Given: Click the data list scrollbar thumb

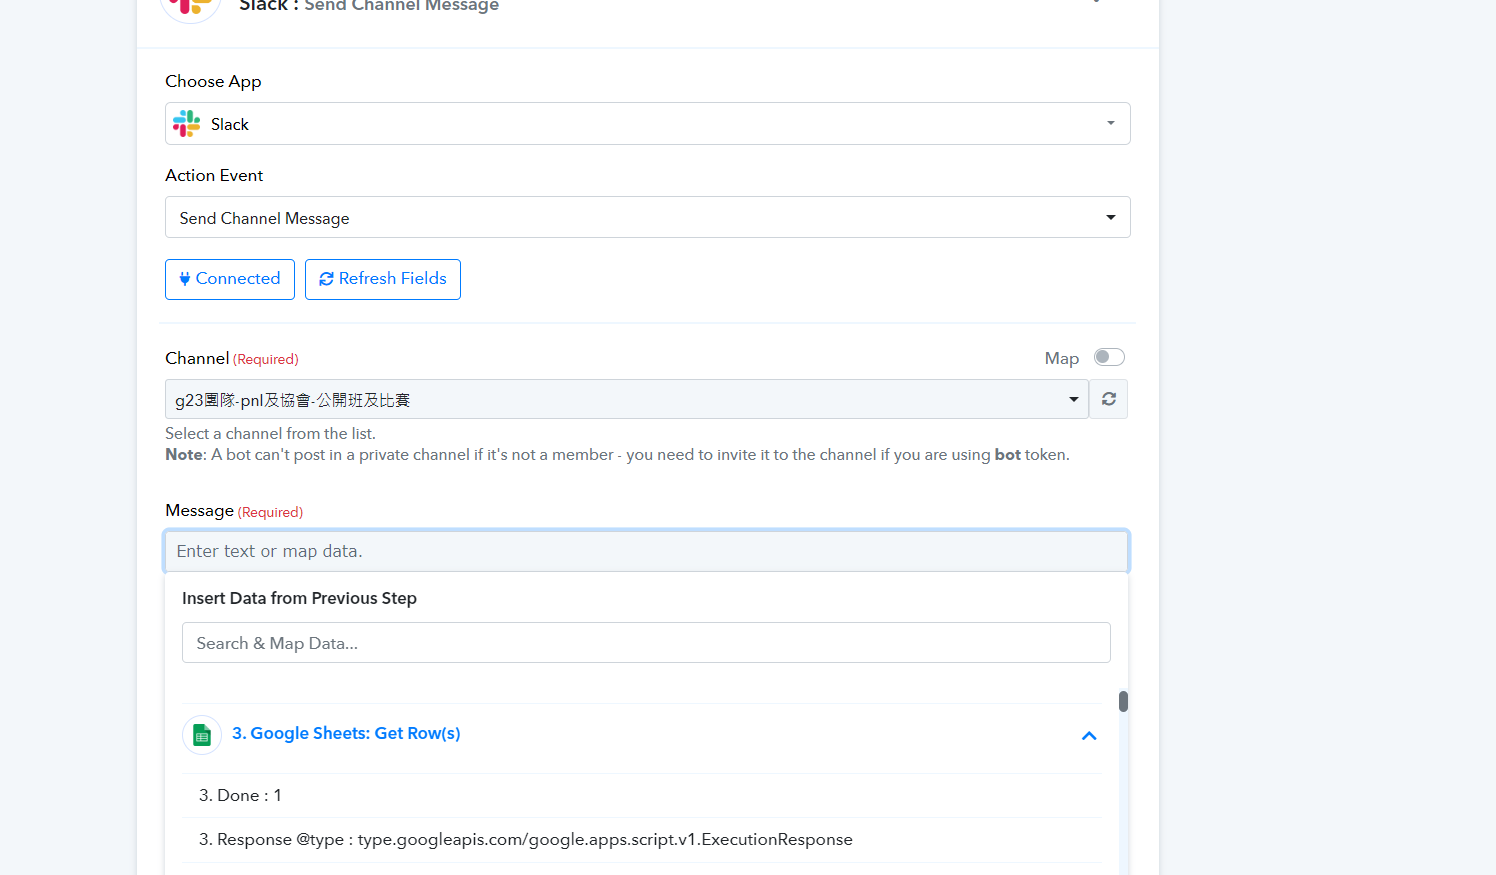Looking at the screenshot, I should pyautogui.click(x=1124, y=701).
